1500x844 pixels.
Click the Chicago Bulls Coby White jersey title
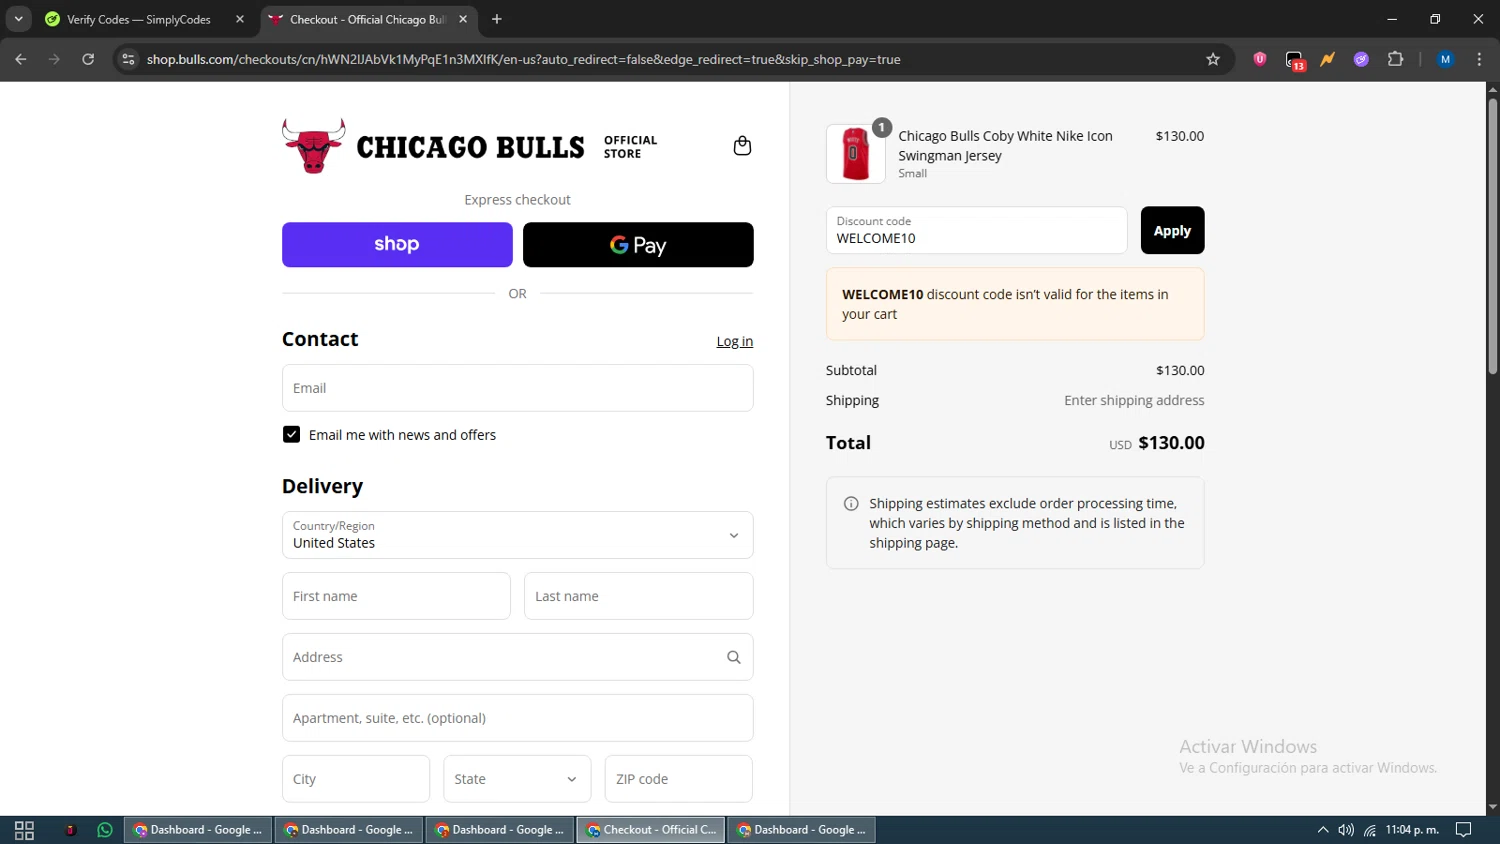click(1005, 146)
